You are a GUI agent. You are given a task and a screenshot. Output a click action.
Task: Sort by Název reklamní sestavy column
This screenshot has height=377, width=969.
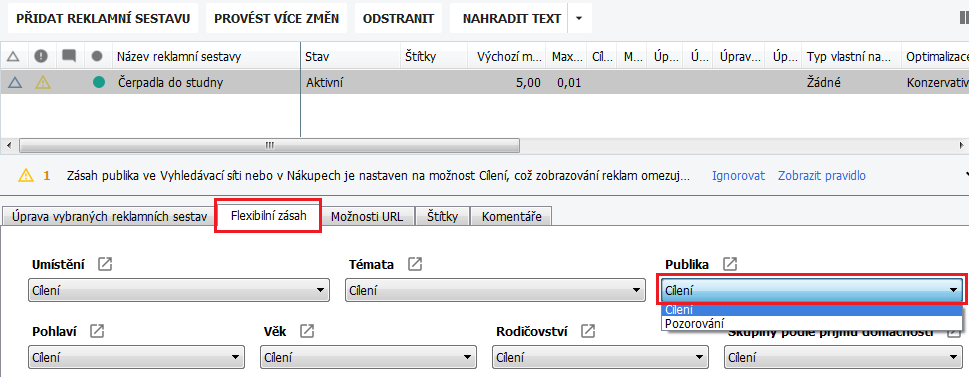(x=206, y=57)
